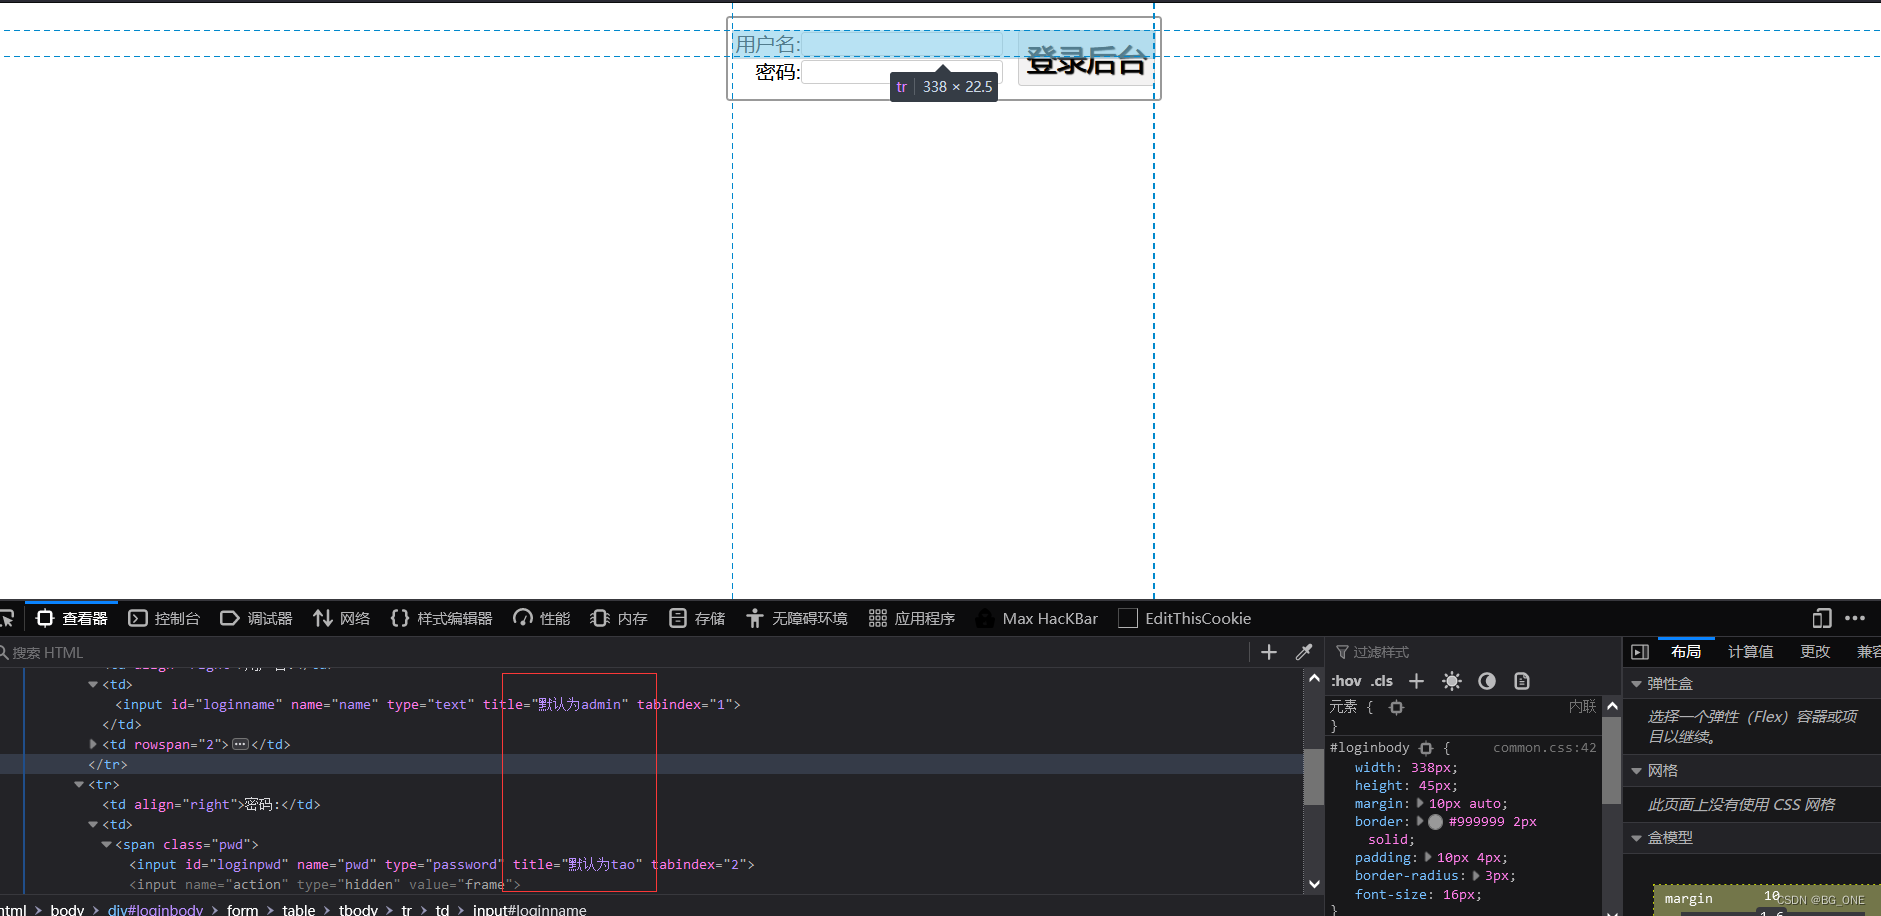Screen dimensions: 1881x916
Task: Click the form breadcrumb
Action: pos(242,909)
